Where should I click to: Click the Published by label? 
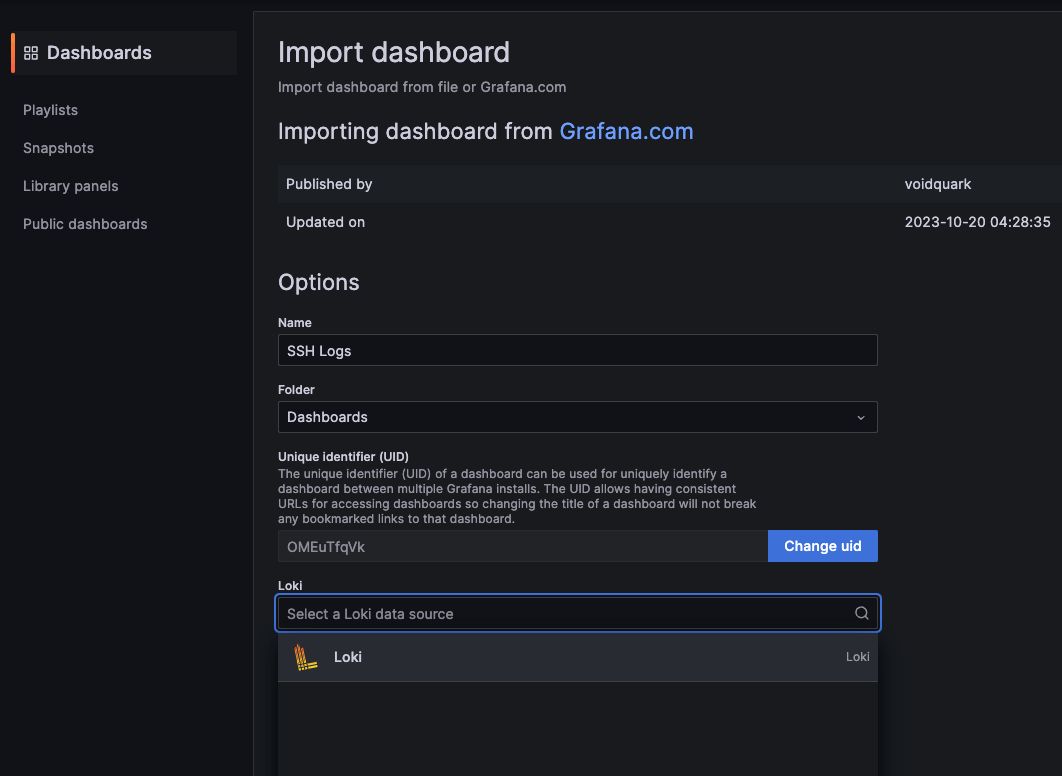click(x=328, y=184)
